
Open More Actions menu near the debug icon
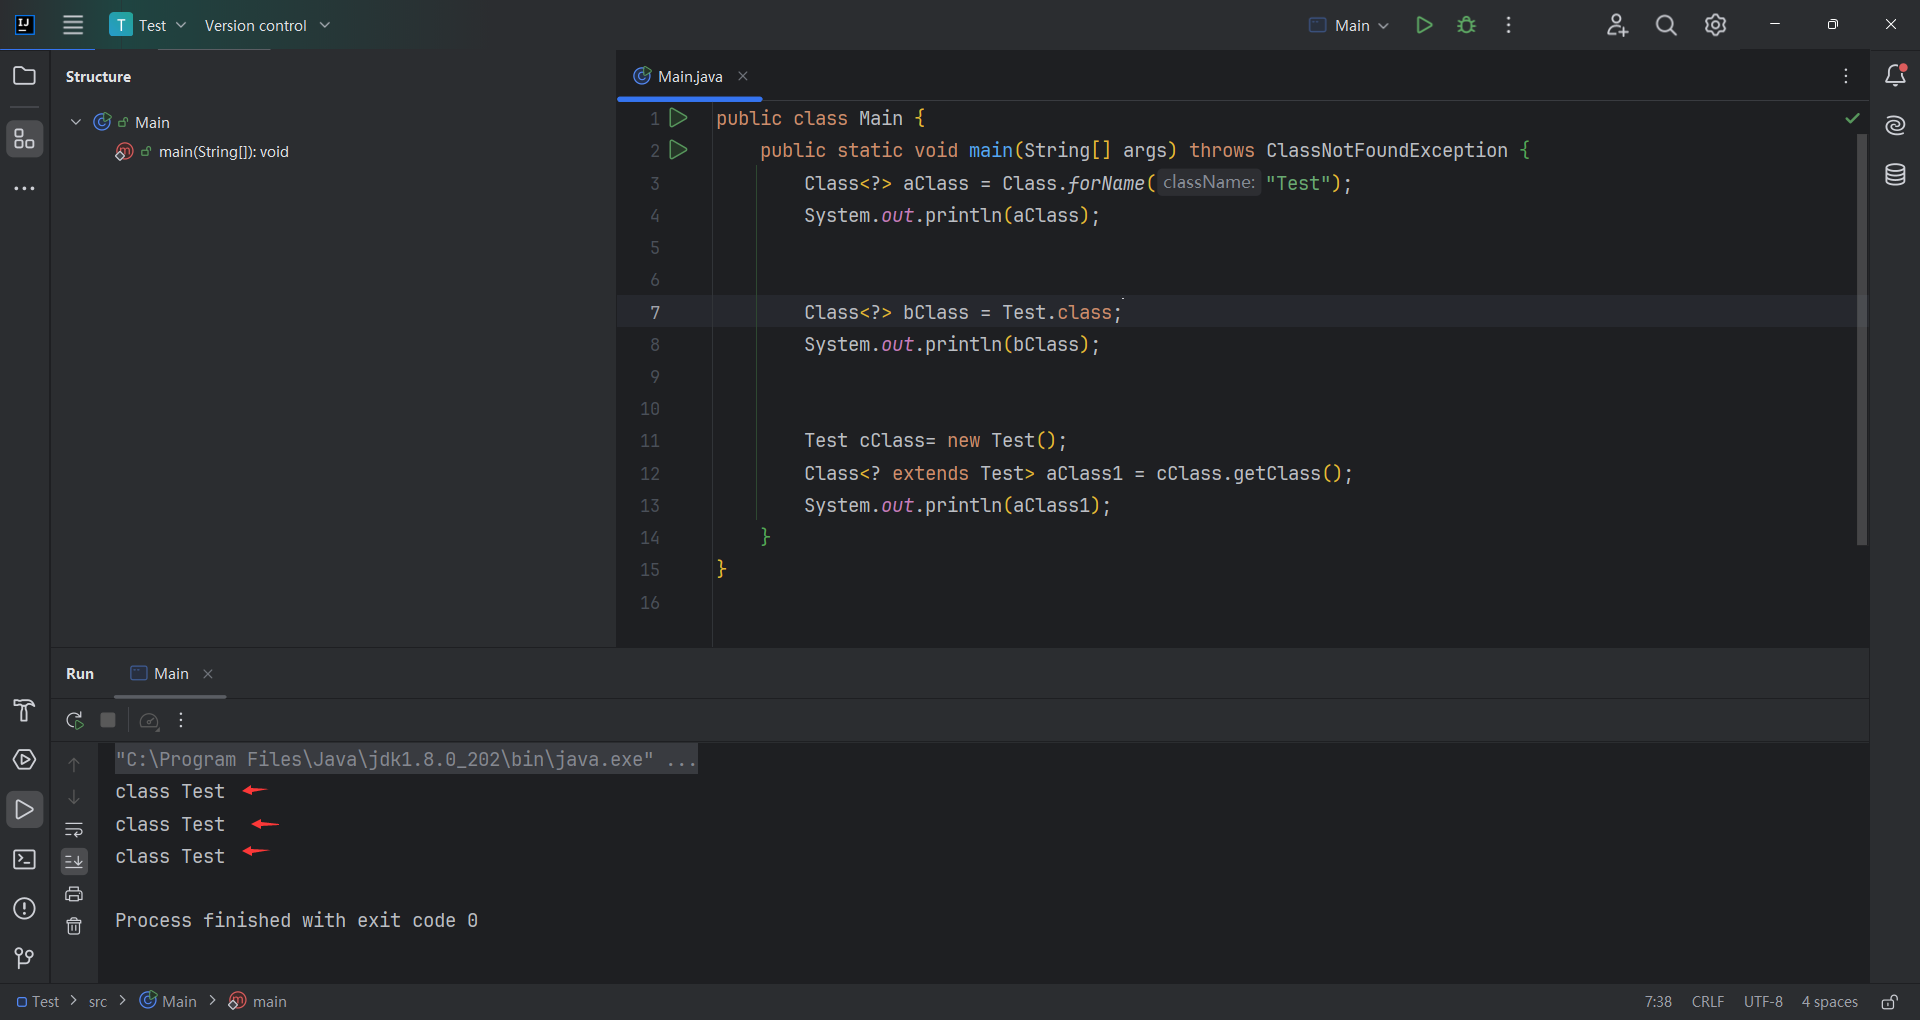[1508, 25]
